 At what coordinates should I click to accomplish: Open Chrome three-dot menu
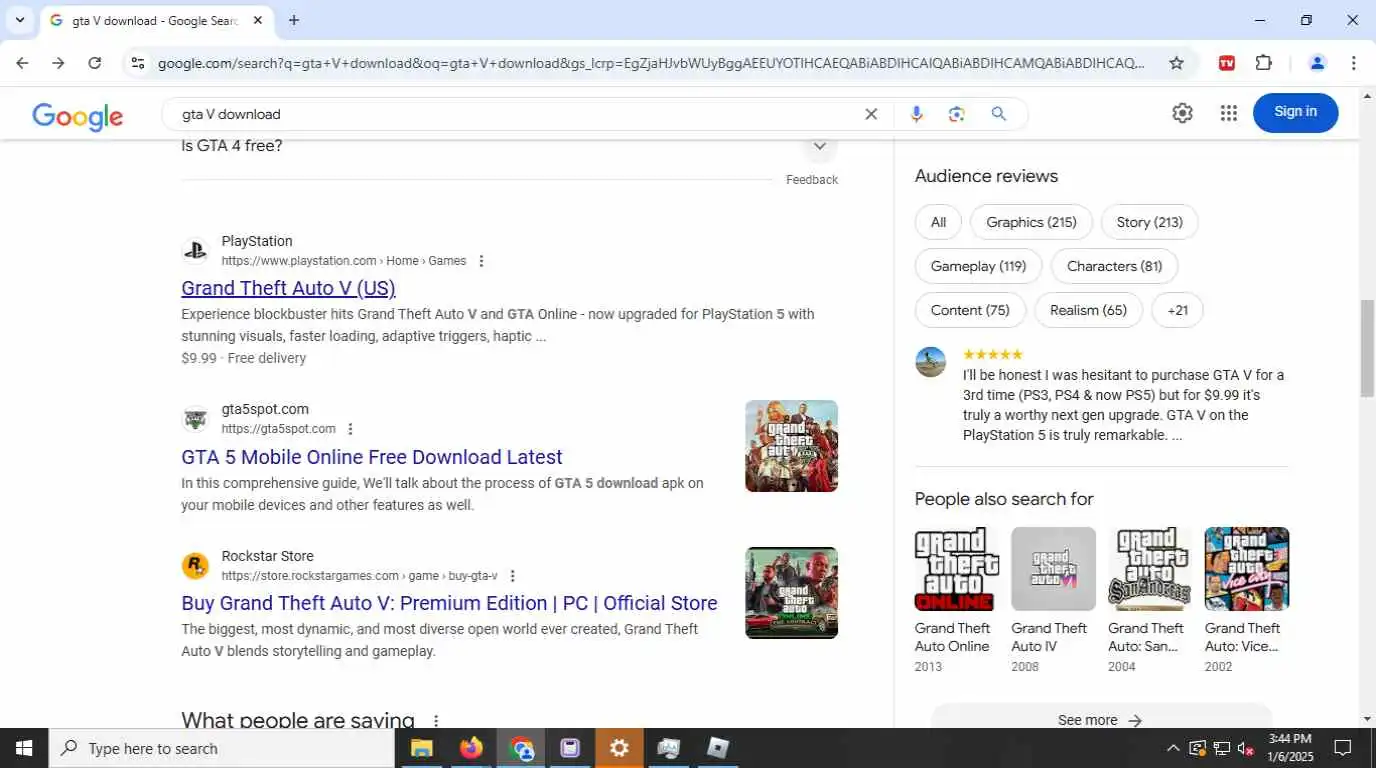[x=1353, y=63]
